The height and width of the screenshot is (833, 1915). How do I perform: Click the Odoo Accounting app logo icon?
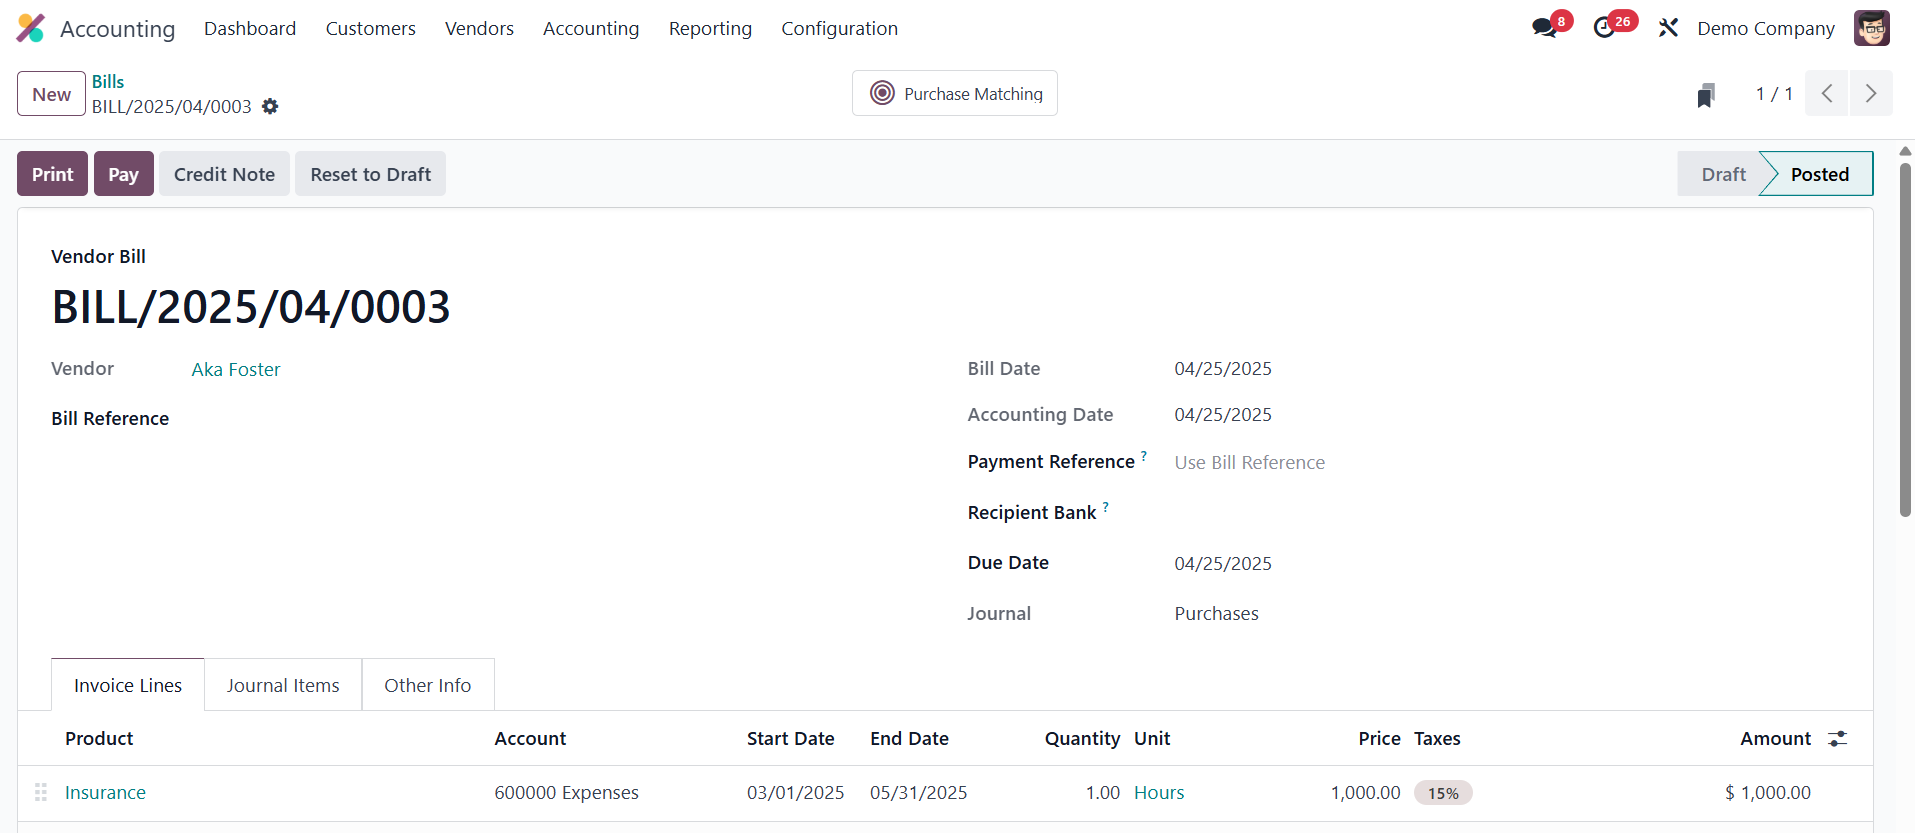[31, 28]
